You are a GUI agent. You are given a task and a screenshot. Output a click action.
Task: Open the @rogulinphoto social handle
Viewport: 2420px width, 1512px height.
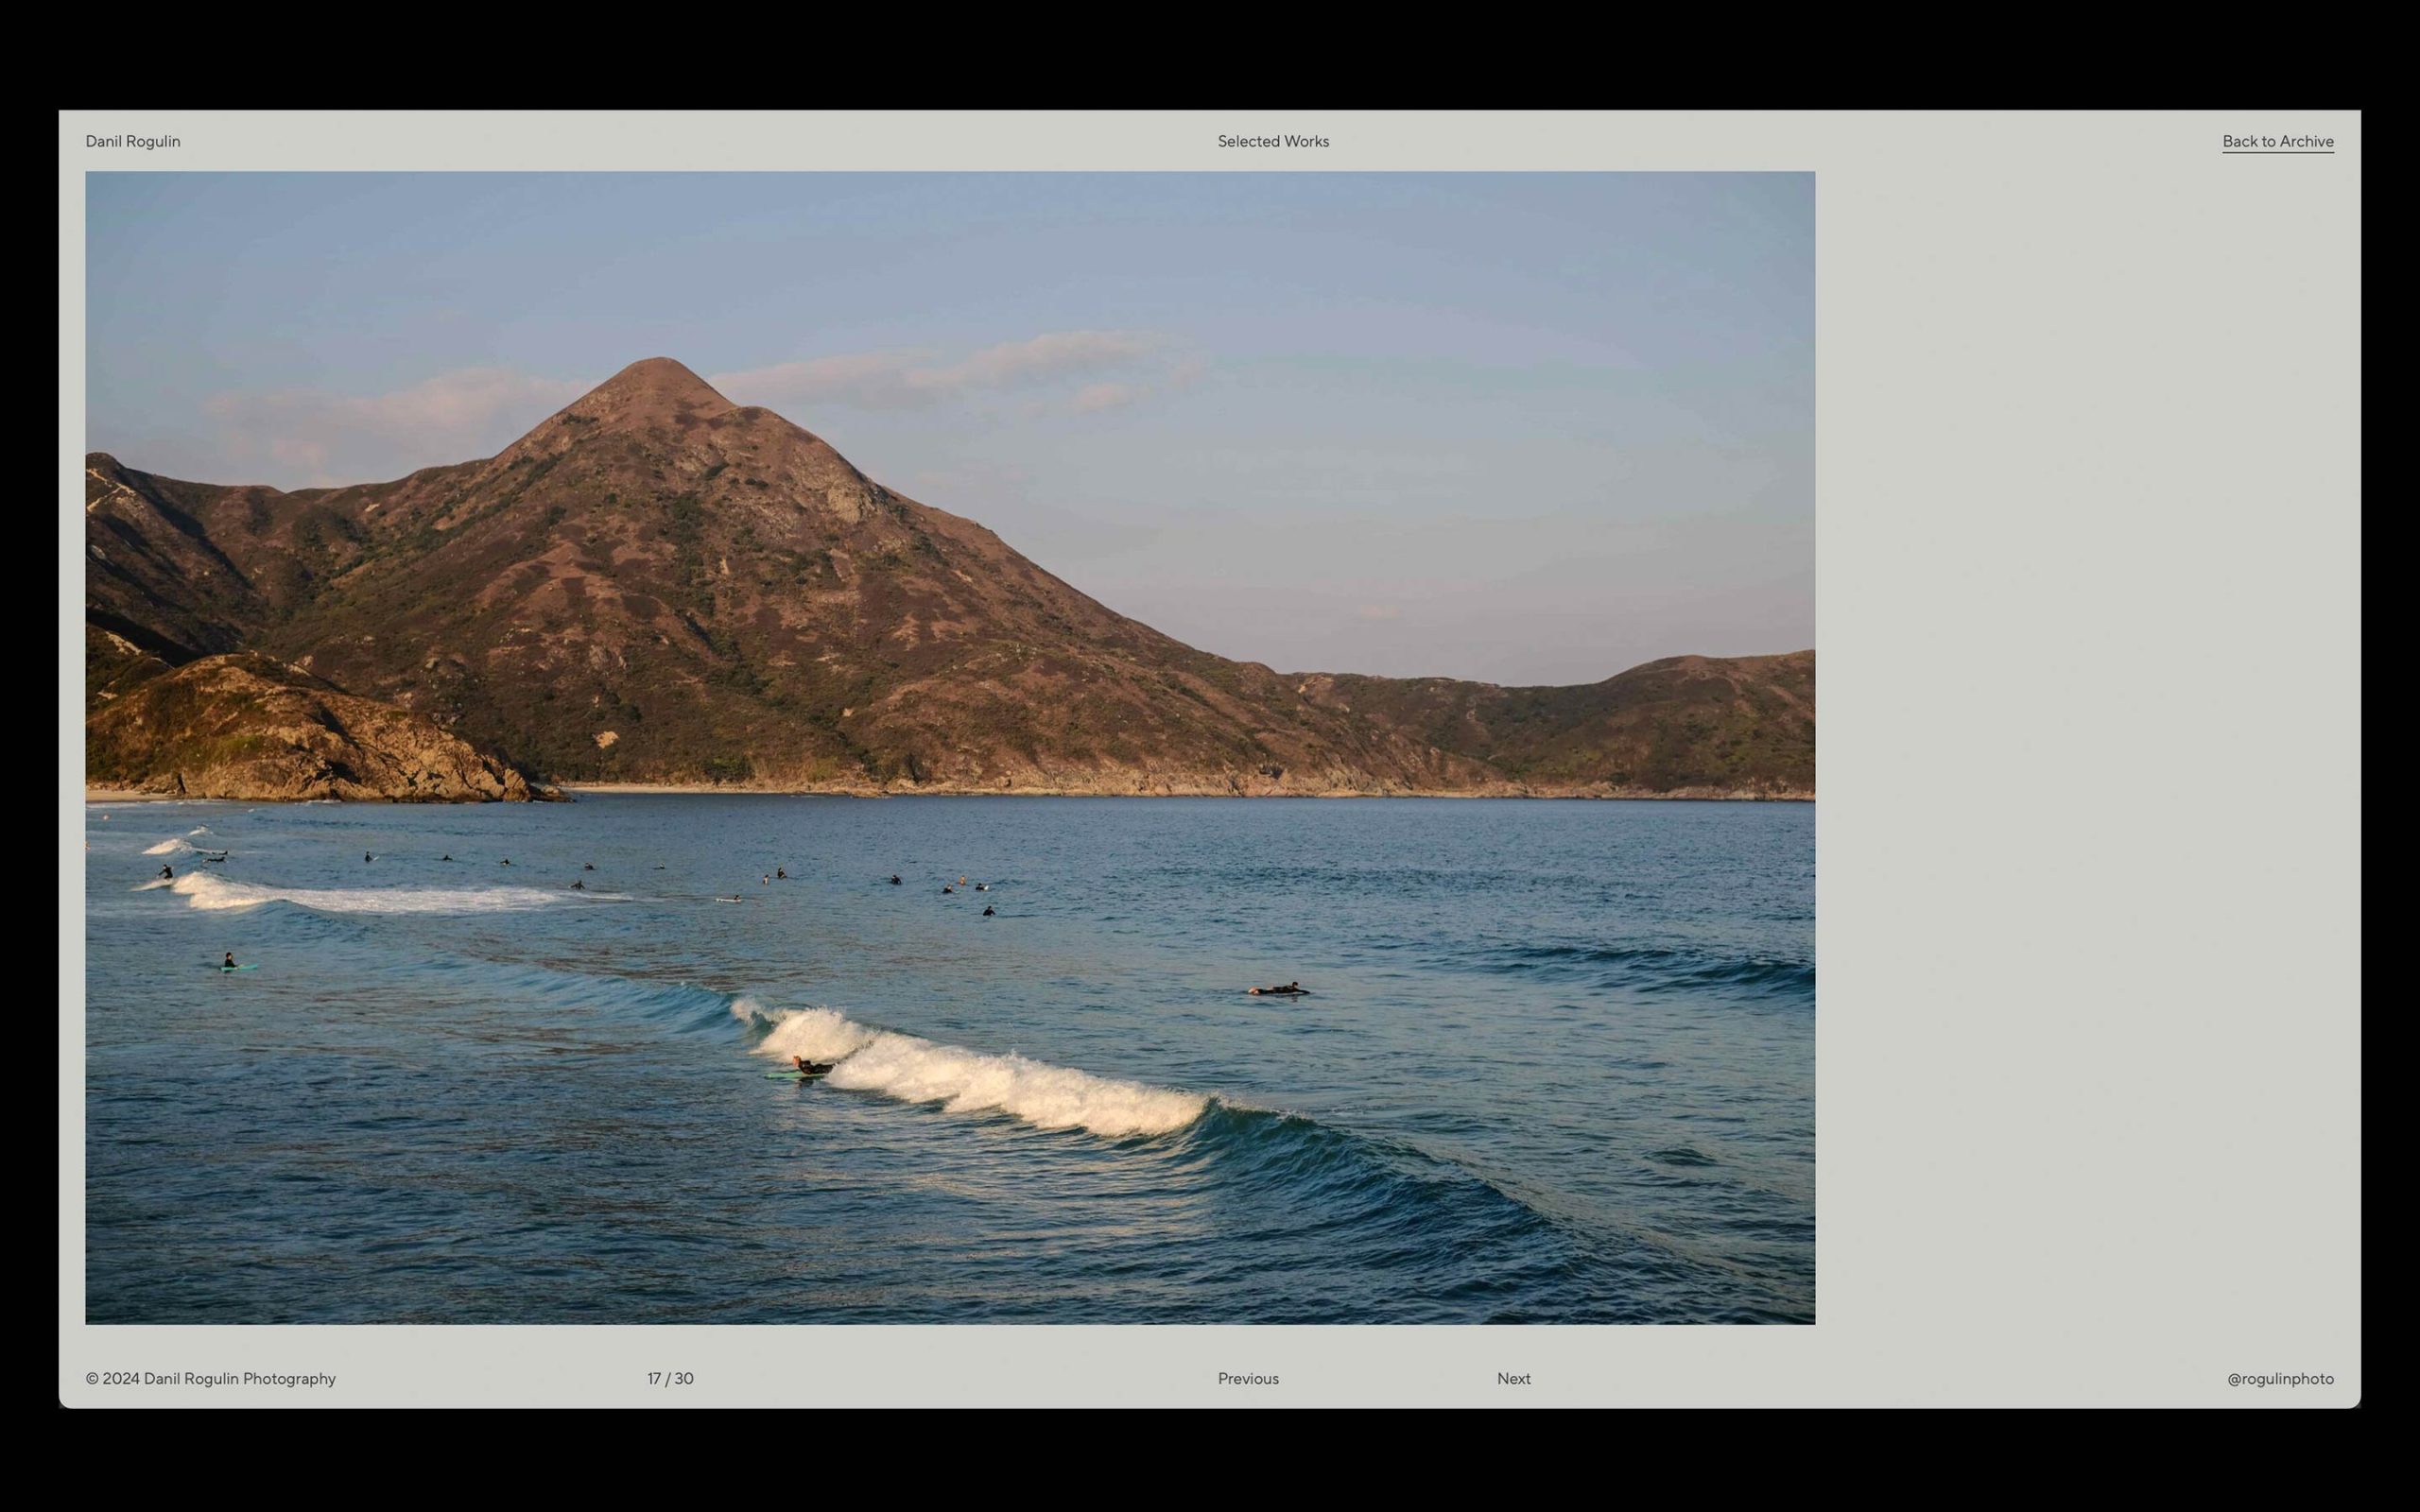[x=2279, y=1378]
